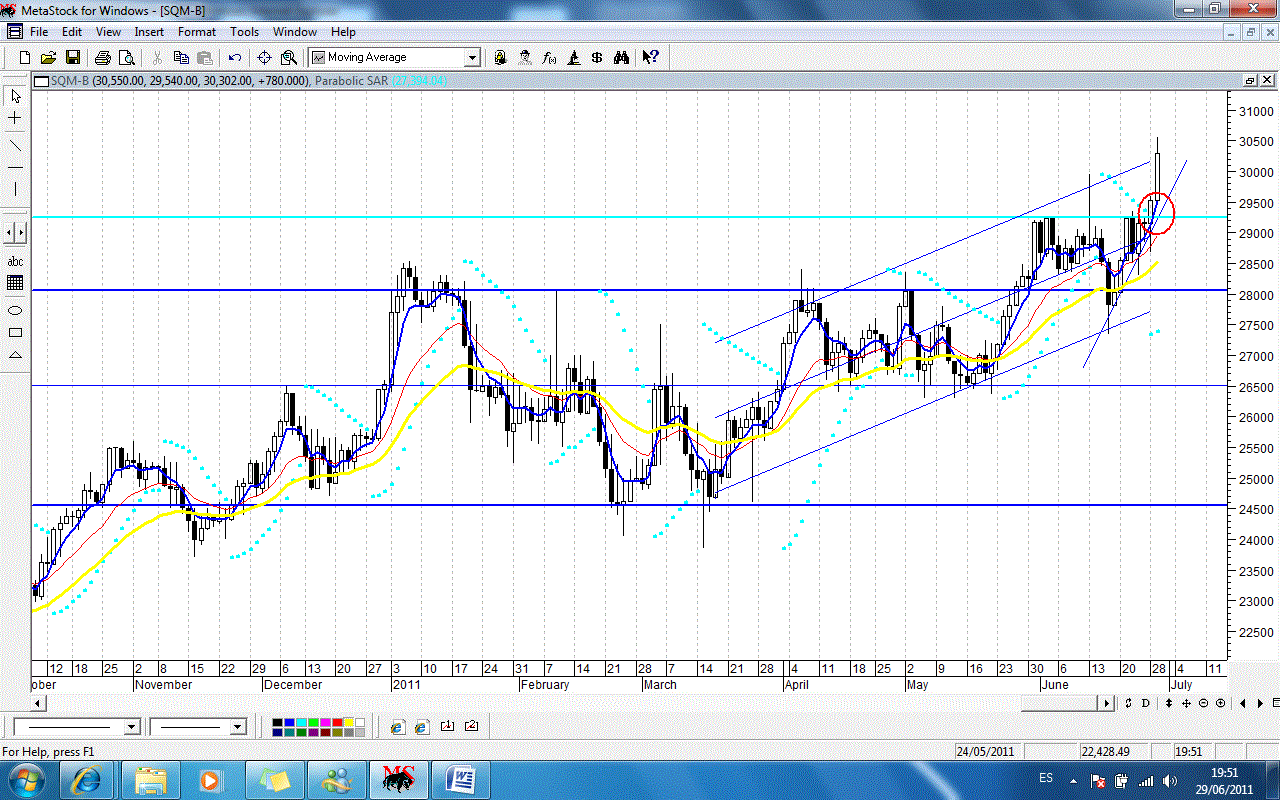
Task: Open the Insert menu
Action: [149, 32]
